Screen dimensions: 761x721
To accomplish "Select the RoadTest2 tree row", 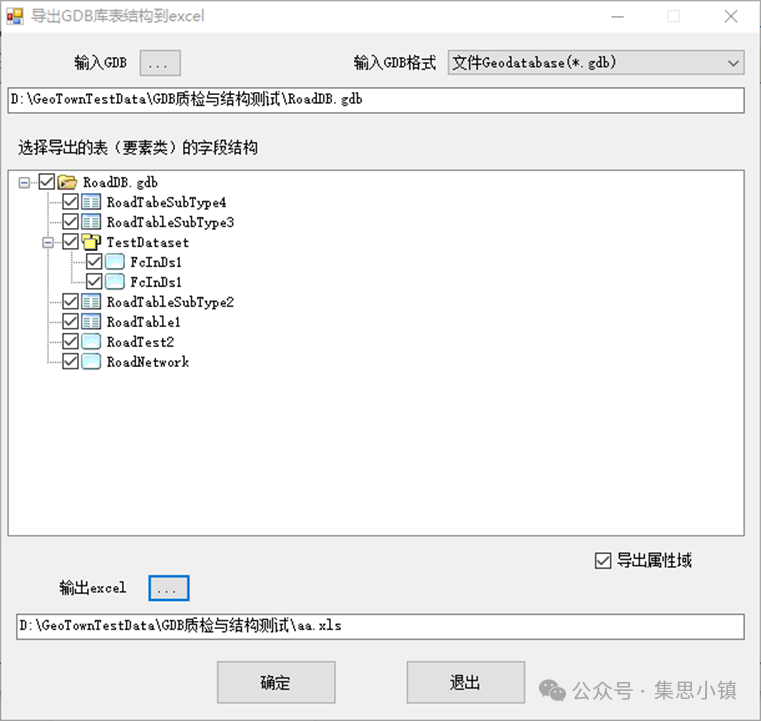I will click(x=140, y=342).
